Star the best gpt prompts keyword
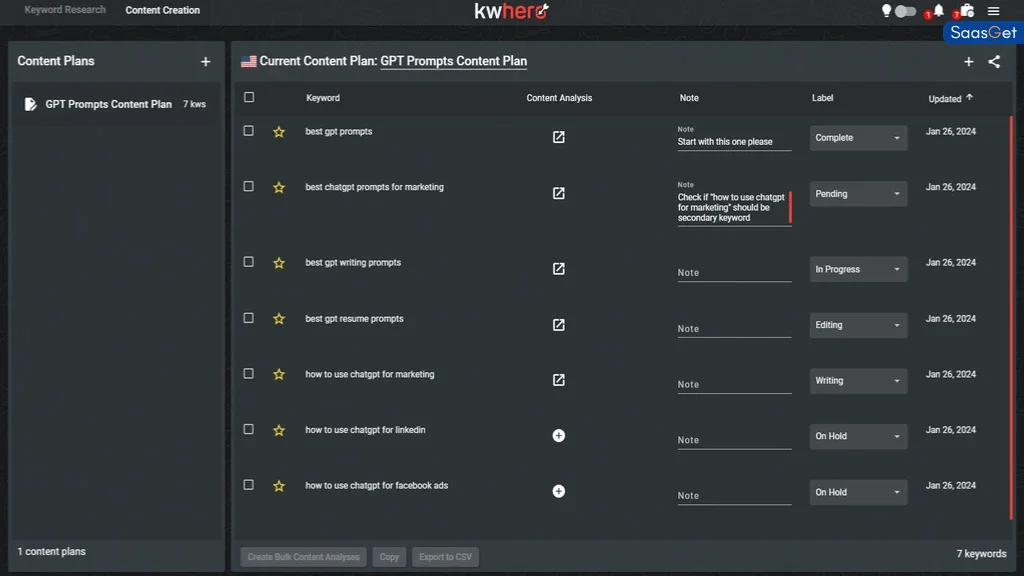Screen dimensions: 1024x576 coord(279,132)
